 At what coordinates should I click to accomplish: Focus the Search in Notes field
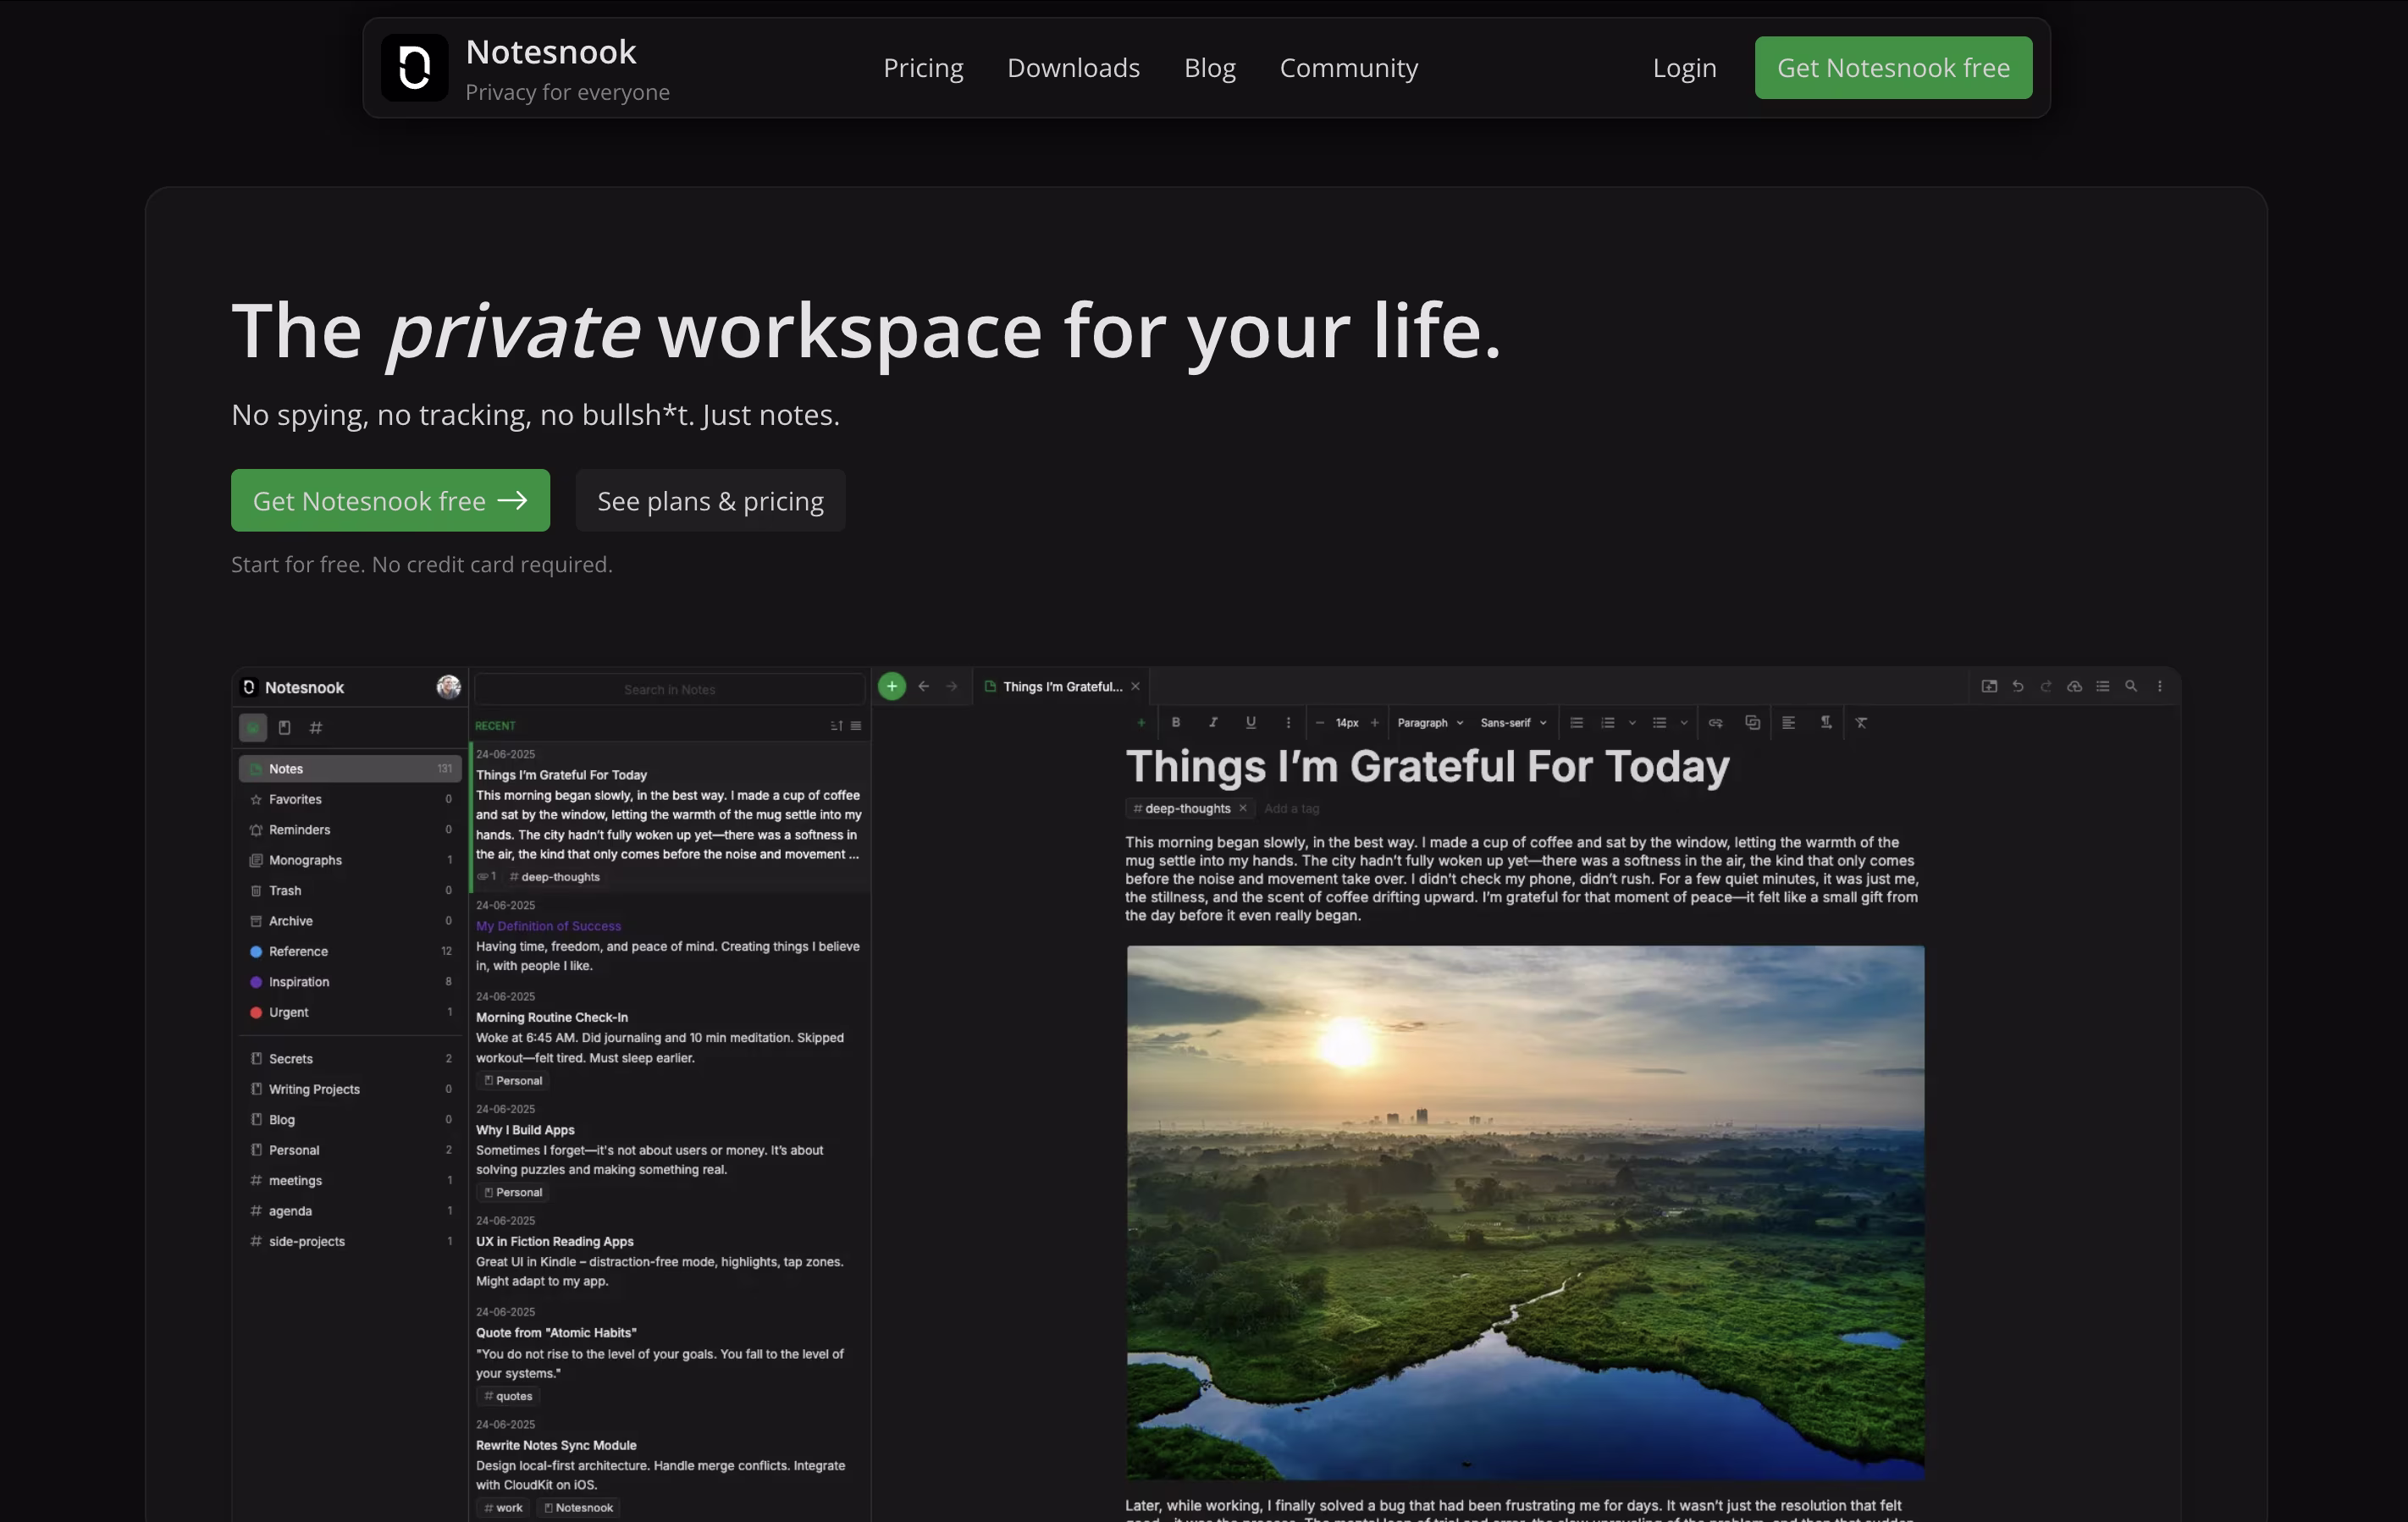669,689
